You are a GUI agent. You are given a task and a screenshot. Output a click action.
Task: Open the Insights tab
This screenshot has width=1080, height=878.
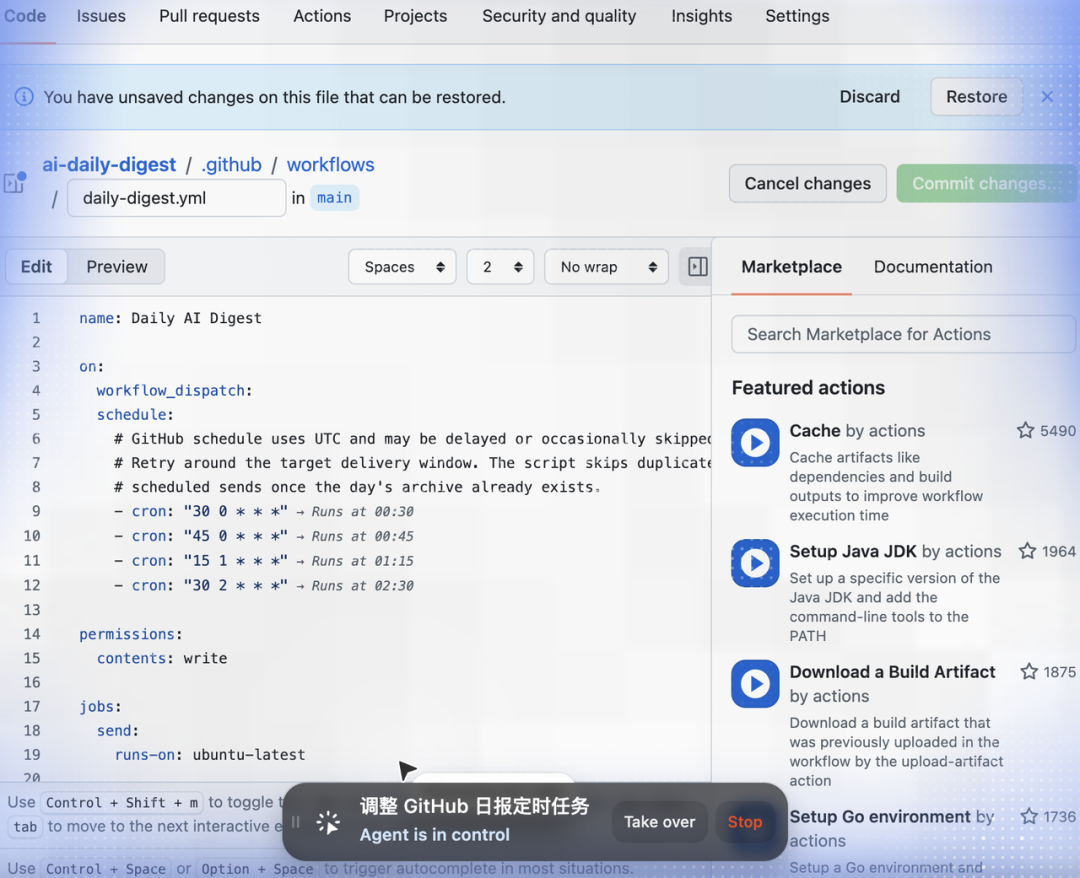coord(701,16)
